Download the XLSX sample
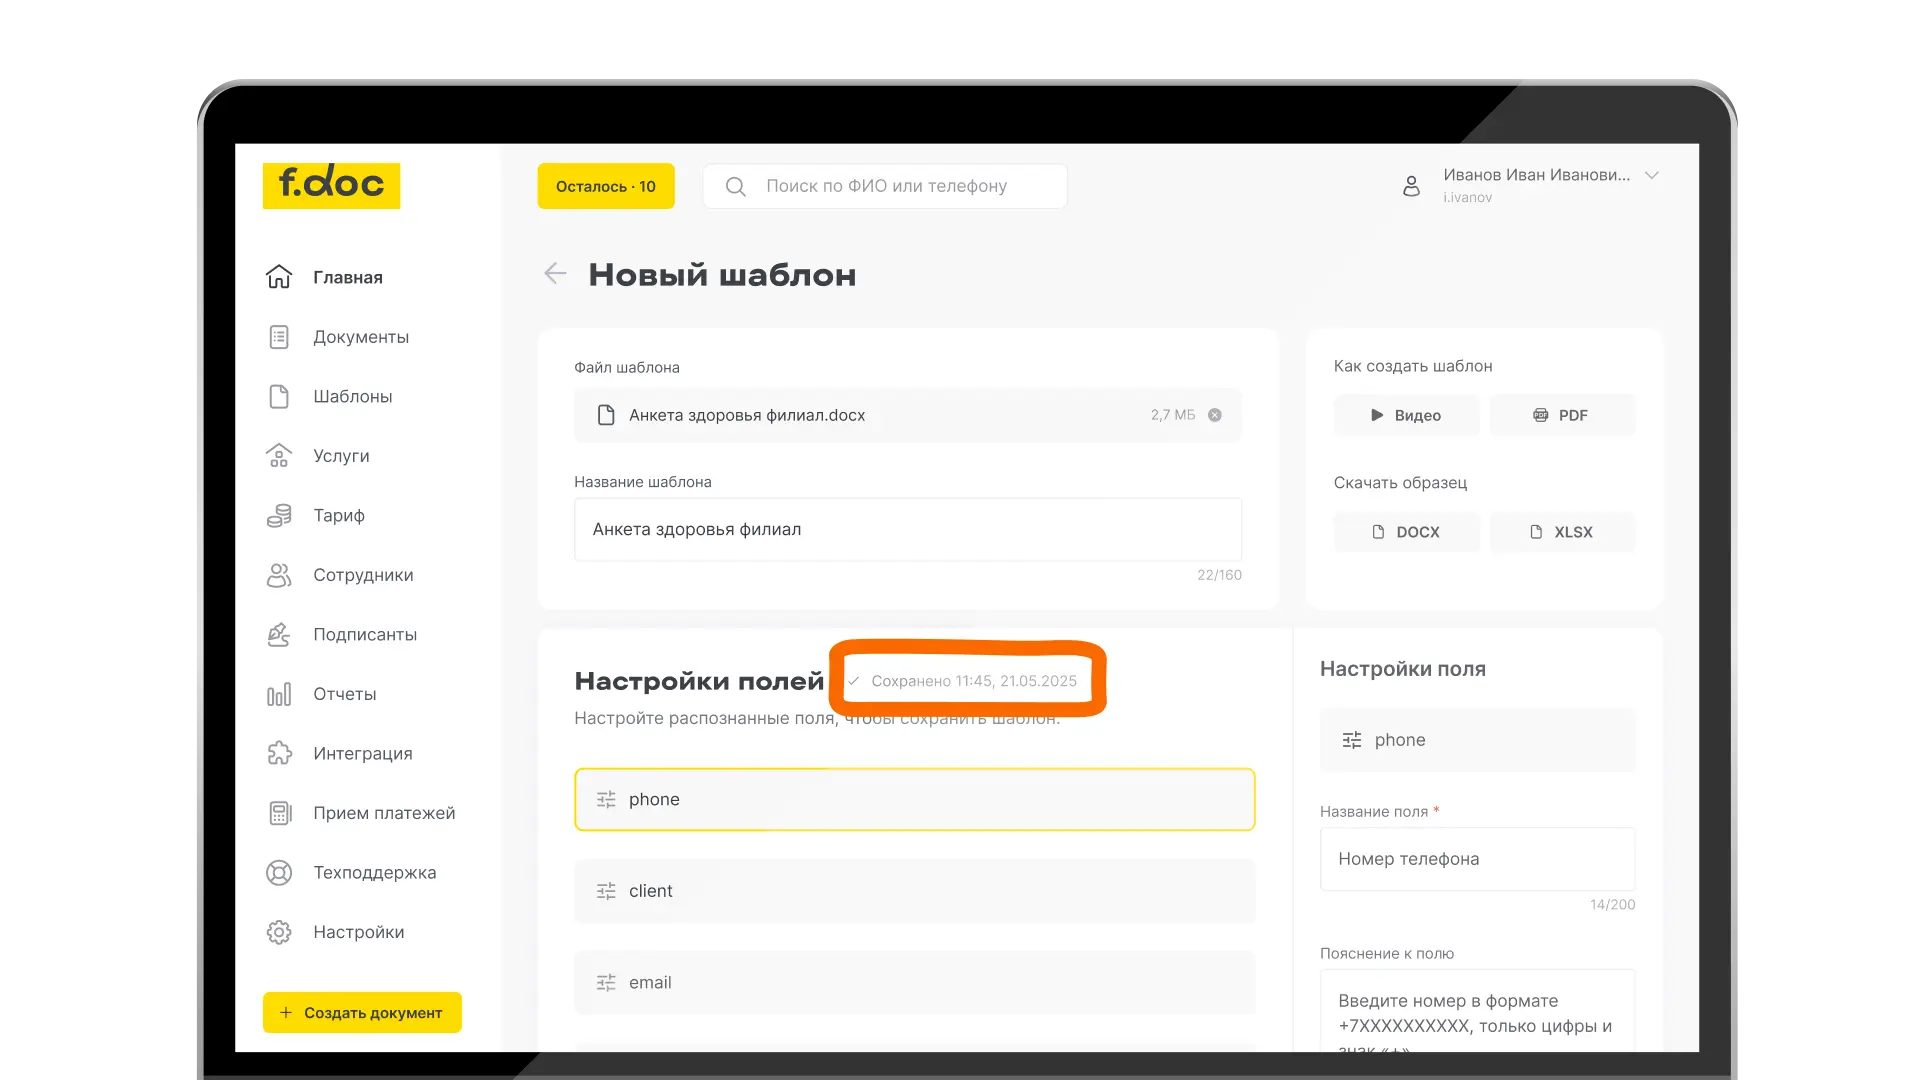Image resolution: width=1920 pixels, height=1080 pixels. click(1562, 532)
